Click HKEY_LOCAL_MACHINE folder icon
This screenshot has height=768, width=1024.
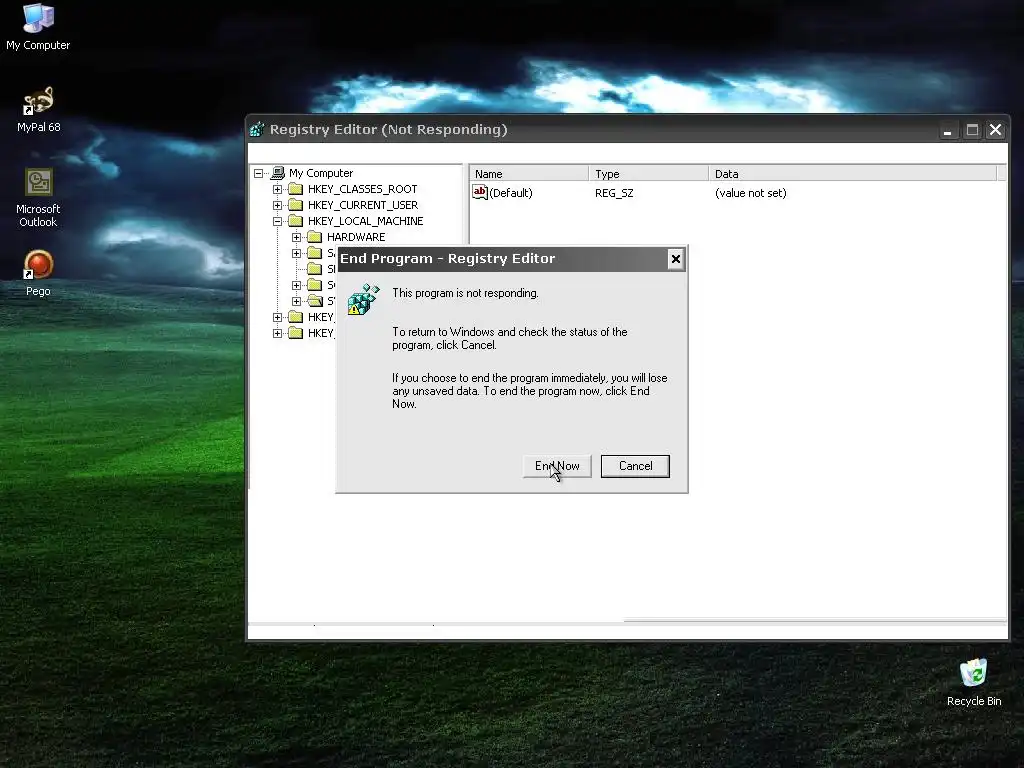pos(296,221)
